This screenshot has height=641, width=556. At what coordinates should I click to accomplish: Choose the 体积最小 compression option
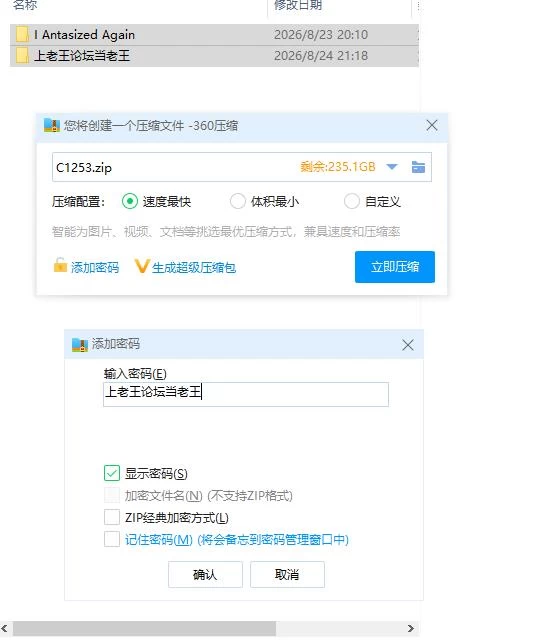238,201
